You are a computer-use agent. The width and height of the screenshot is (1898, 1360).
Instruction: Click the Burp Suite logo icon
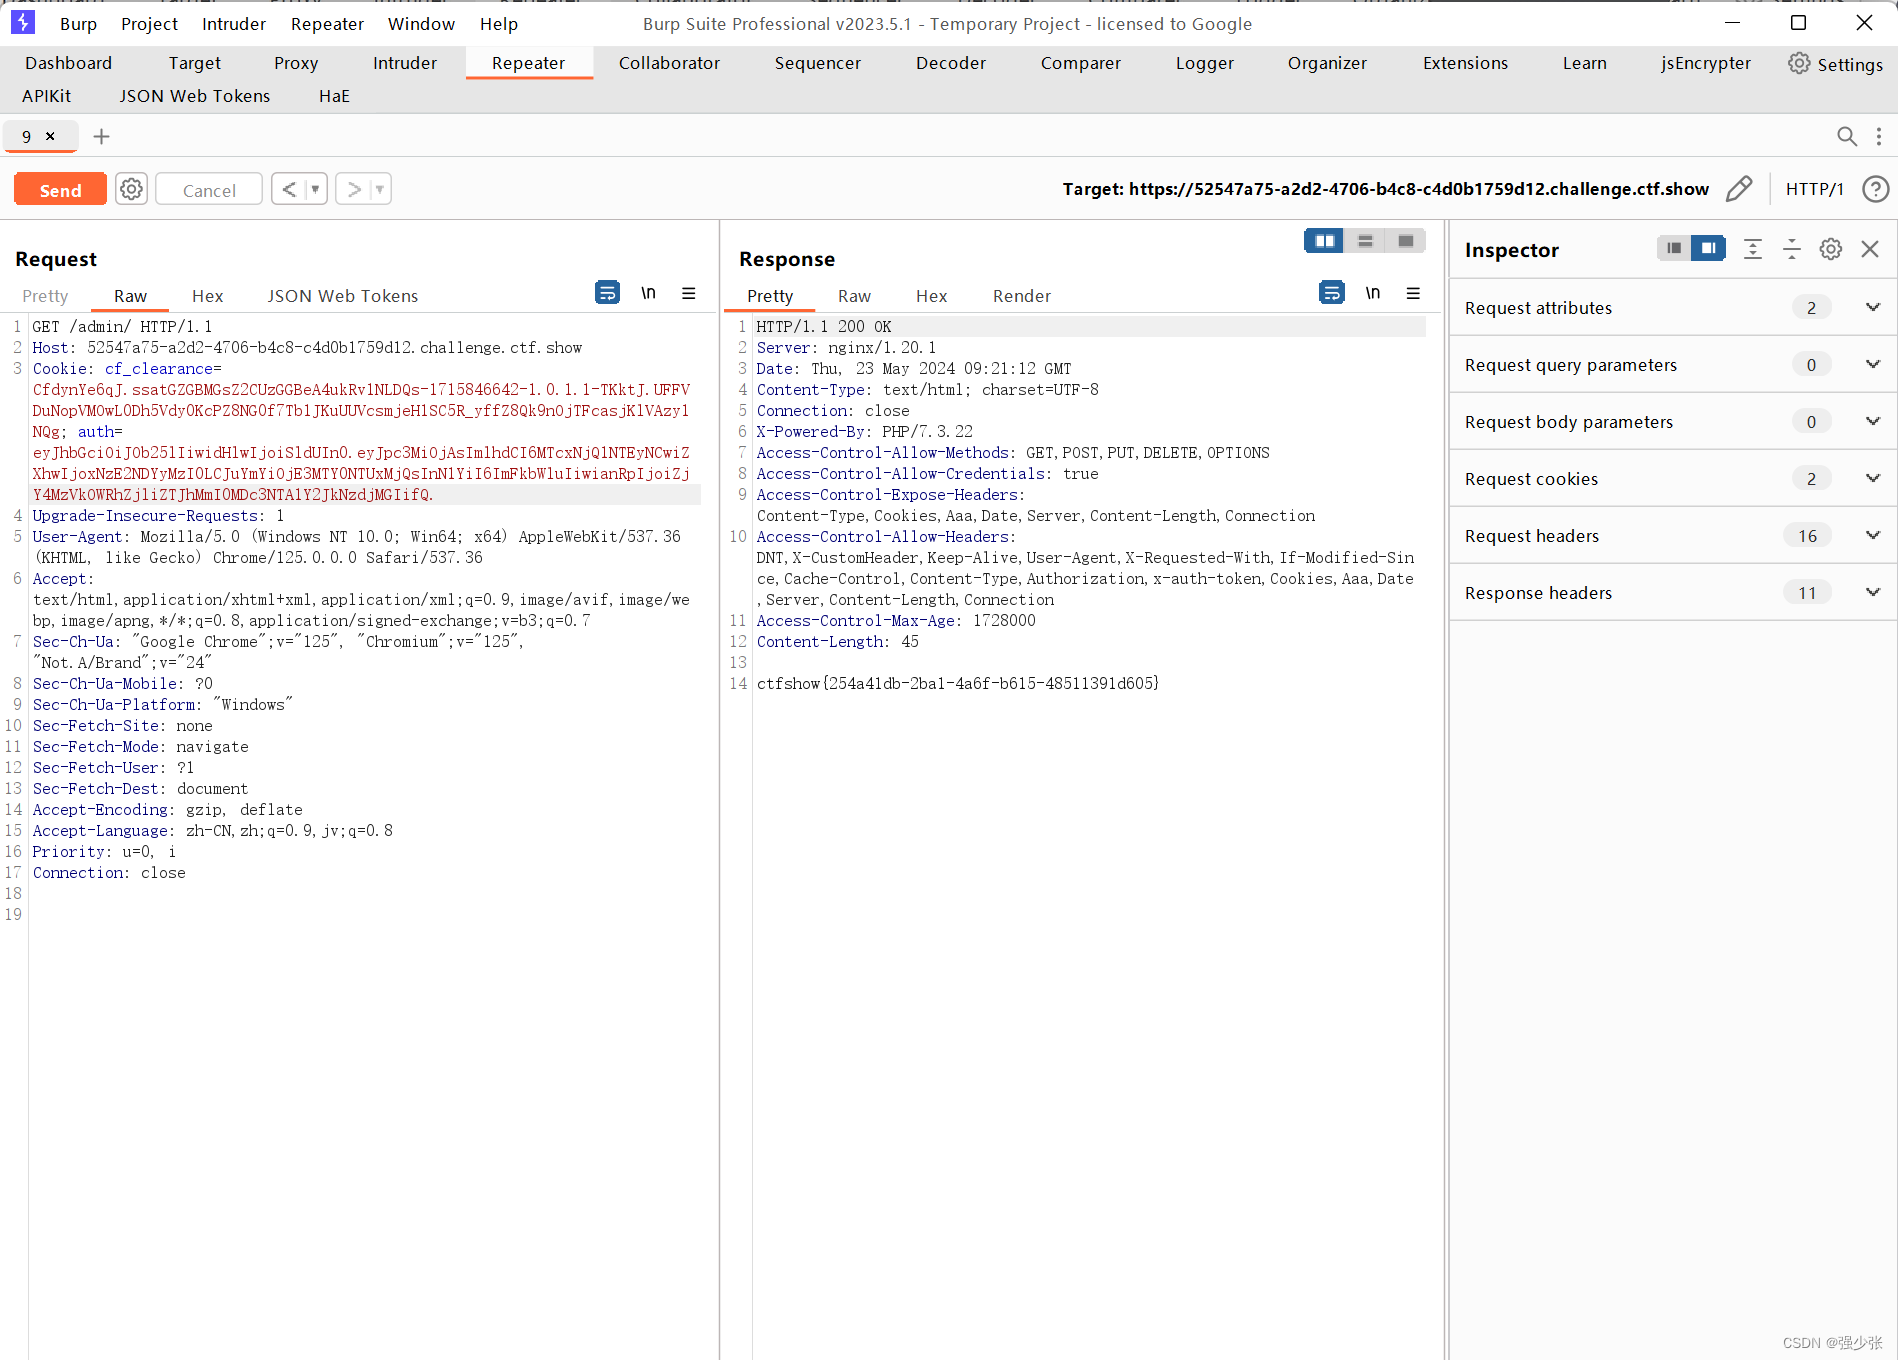22,22
